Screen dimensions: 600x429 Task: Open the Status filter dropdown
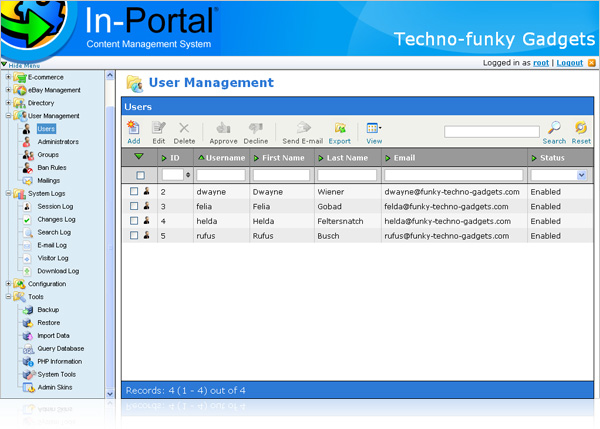pos(581,175)
